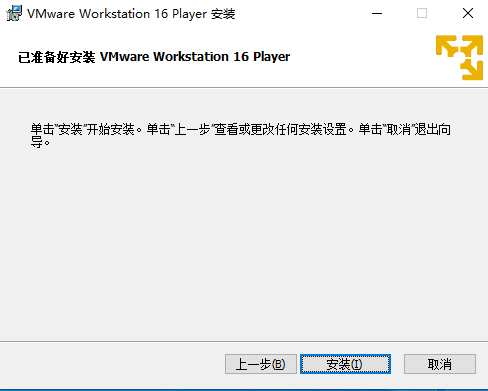Minimize the VMware Player setup window
The height and width of the screenshot is (391, 488).
click(377, 13)
